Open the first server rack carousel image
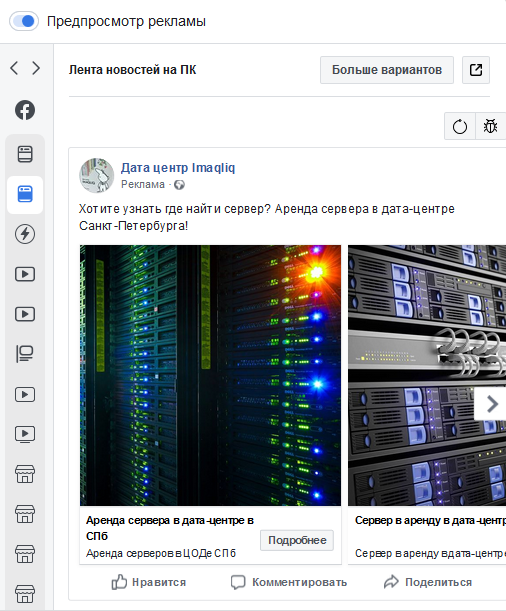 pyautogui.click(x=210, y=375)
